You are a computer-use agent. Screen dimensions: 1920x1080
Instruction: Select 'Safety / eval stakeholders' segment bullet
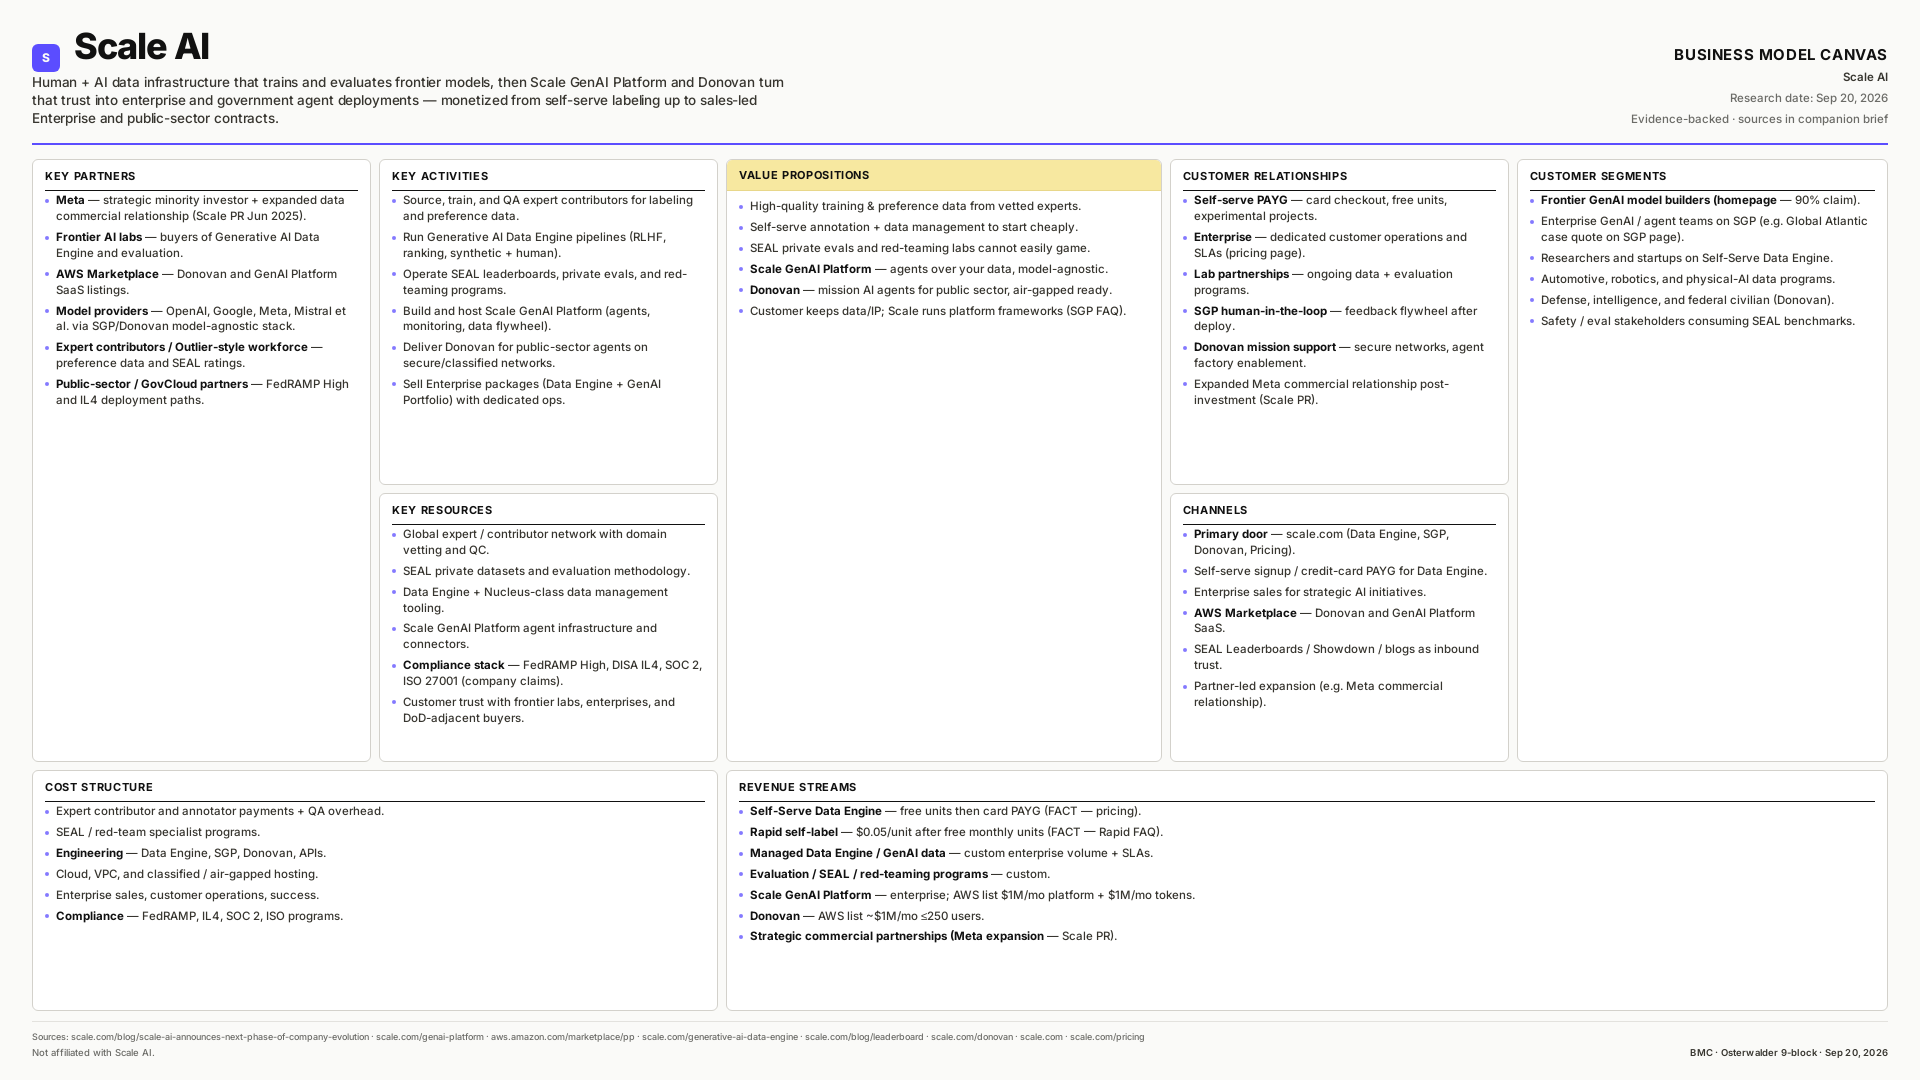(1698, 321)
